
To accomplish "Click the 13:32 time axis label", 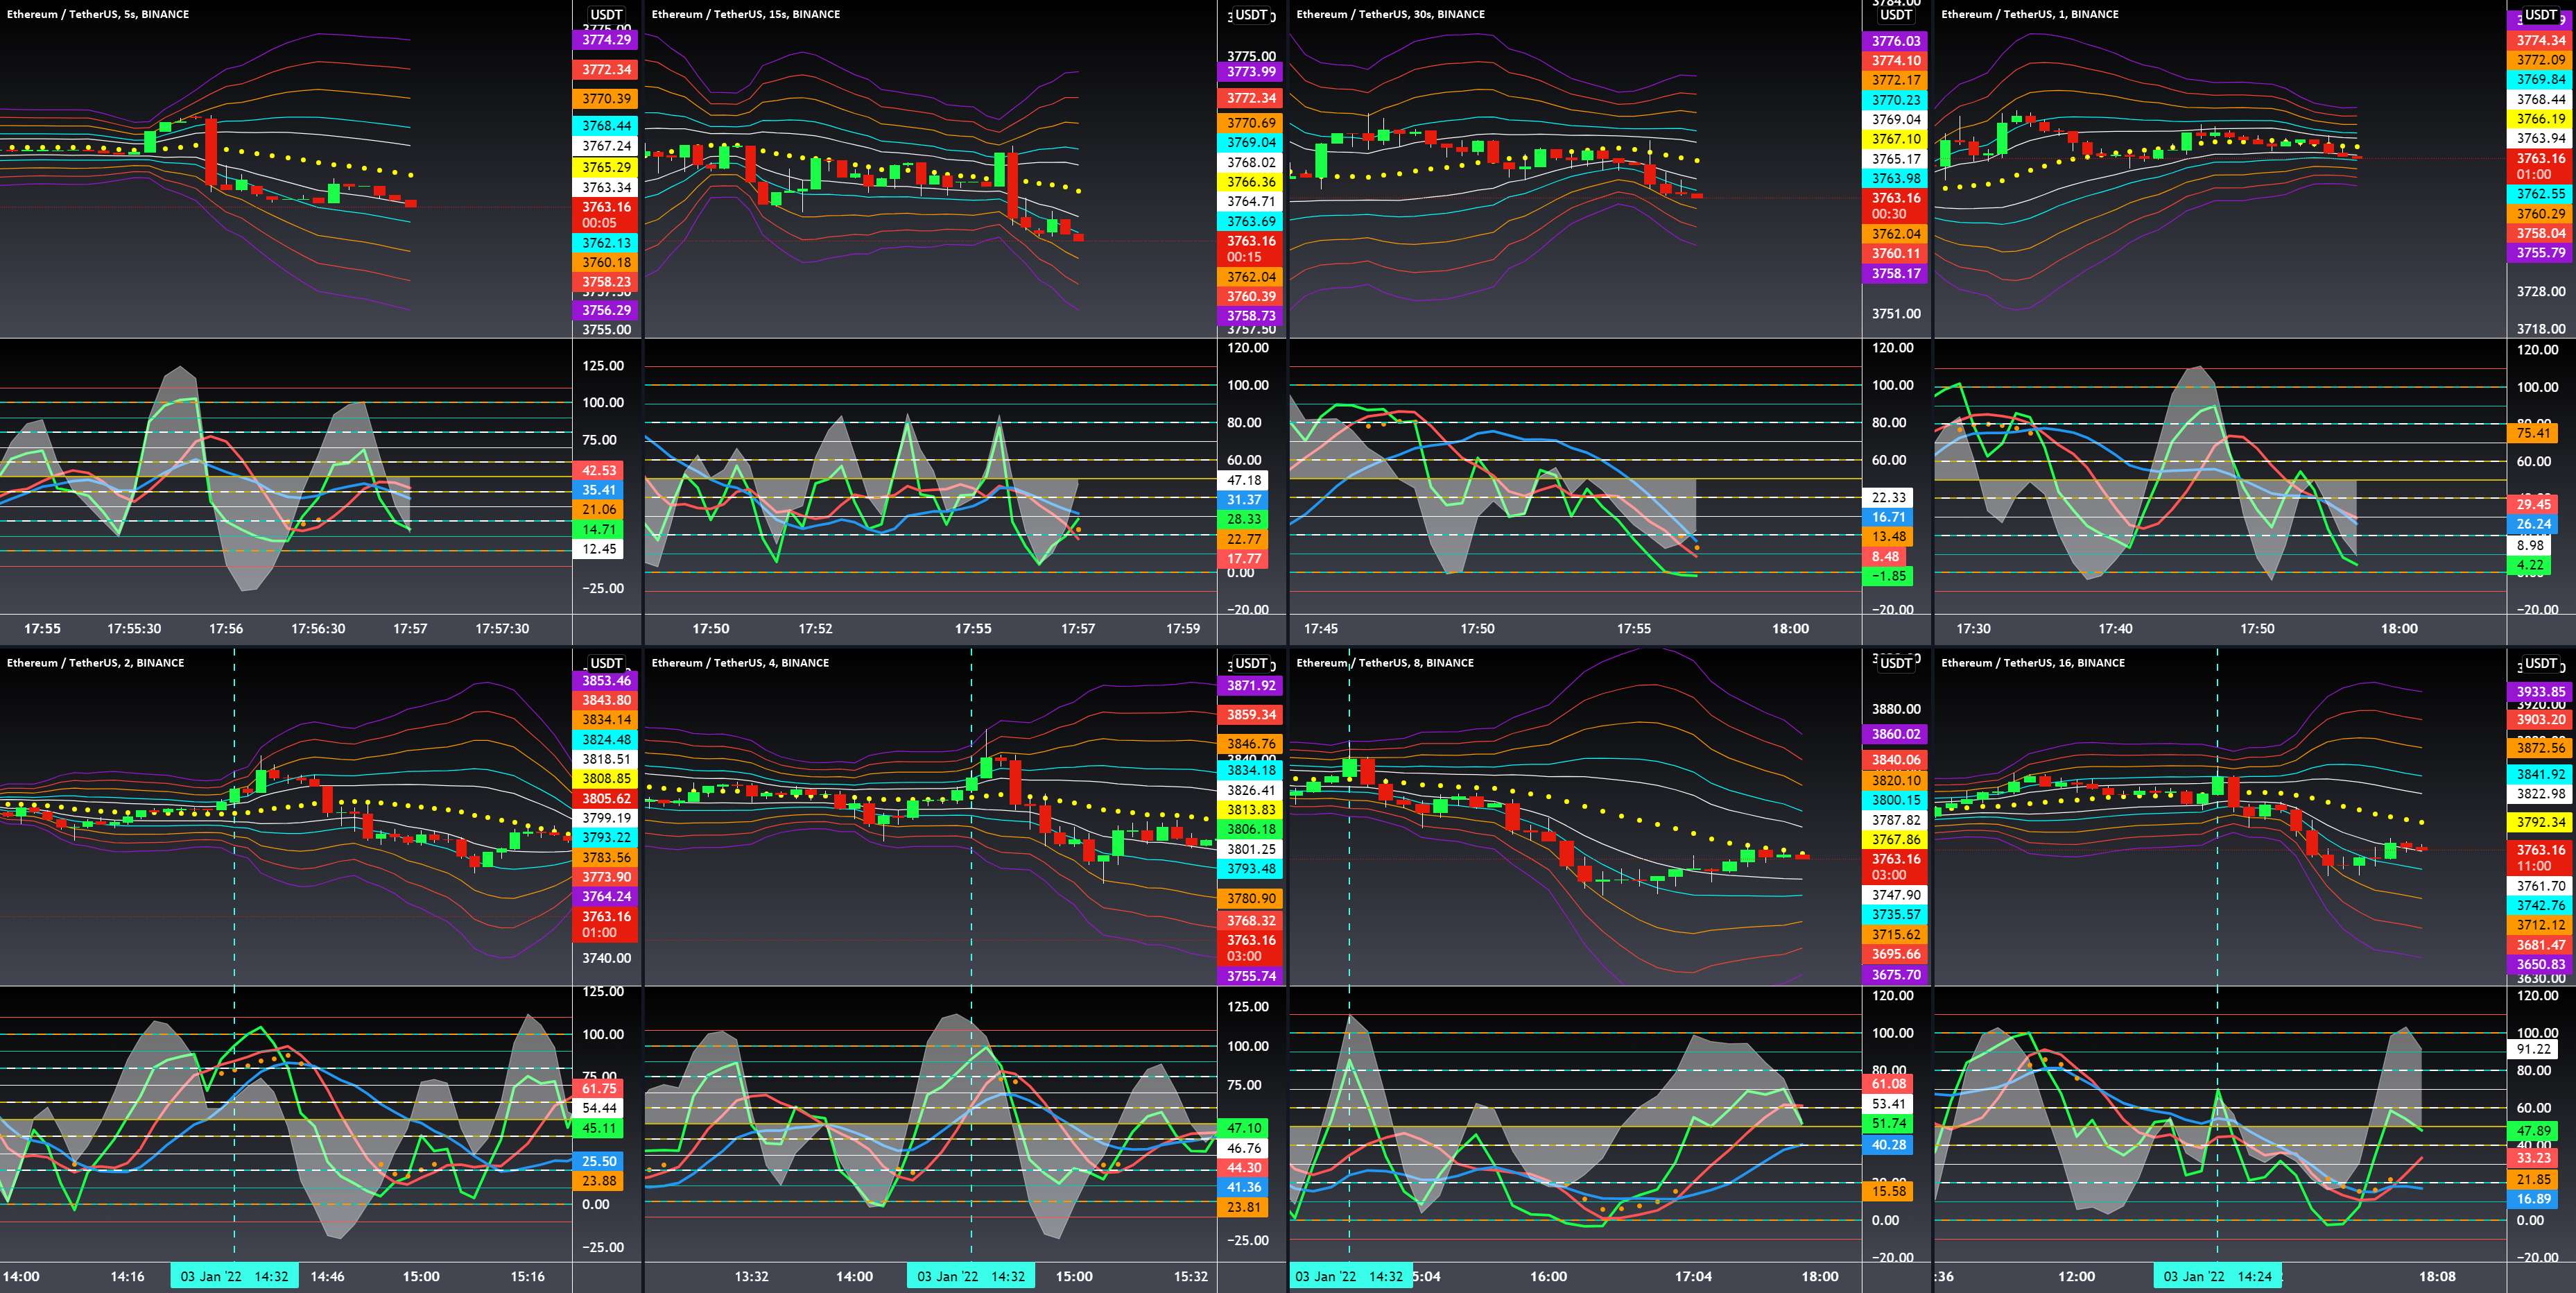I will [x=752, y=1276].
